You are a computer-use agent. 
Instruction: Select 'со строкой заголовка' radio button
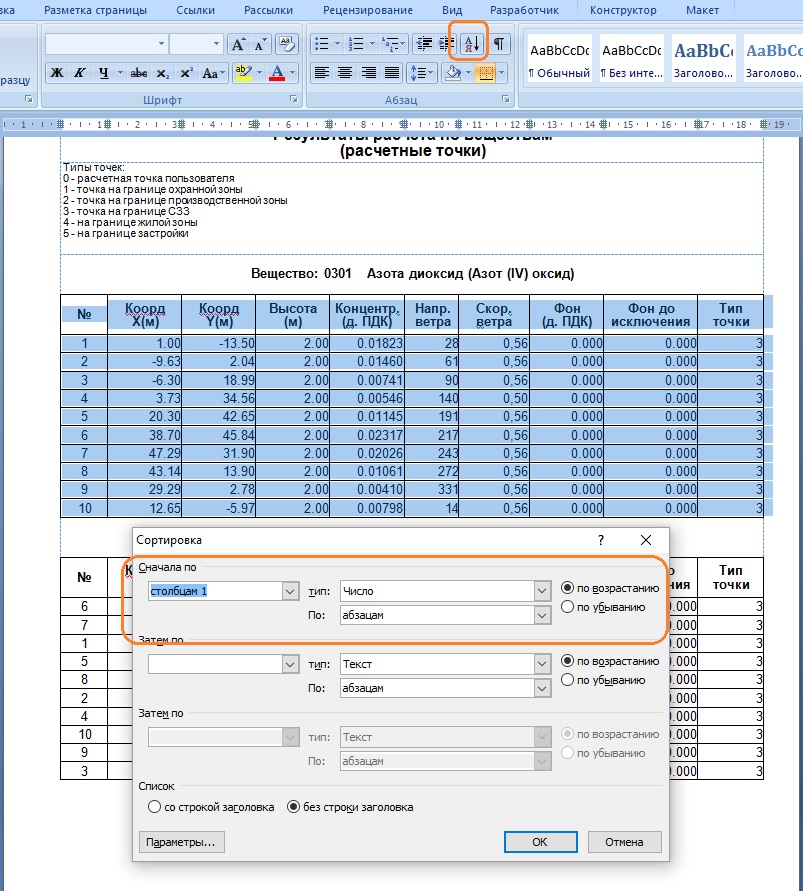tap(154, 807)
